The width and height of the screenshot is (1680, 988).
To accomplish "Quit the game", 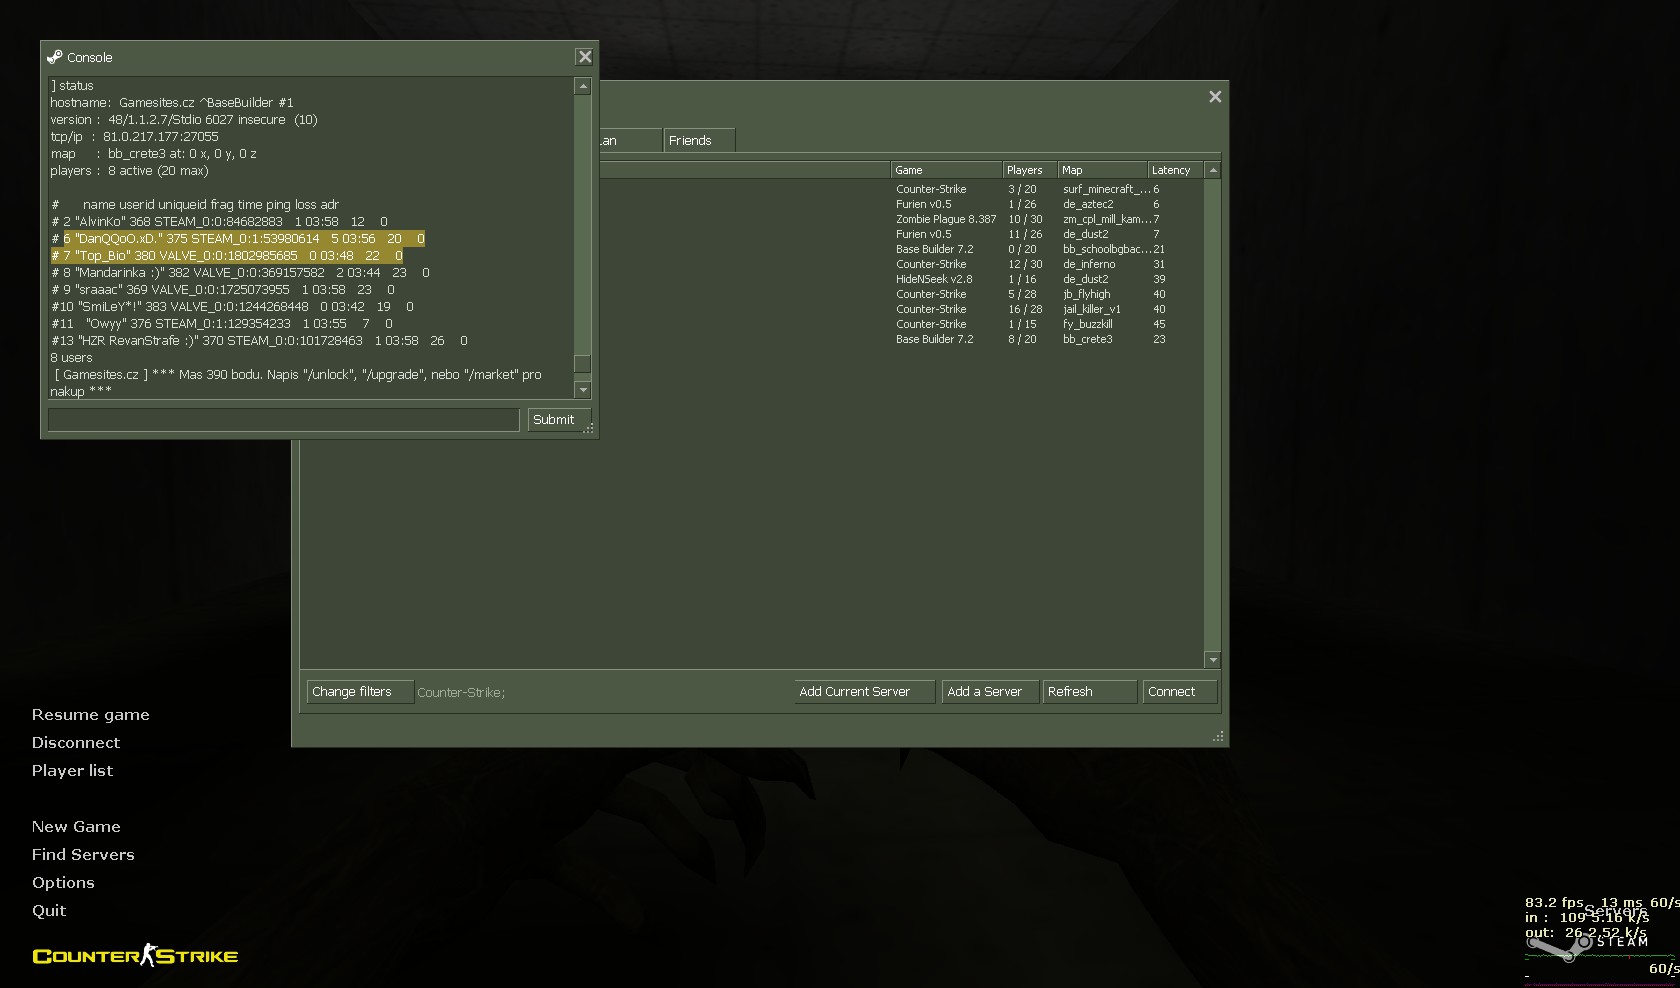I will [x=49, y=911].
